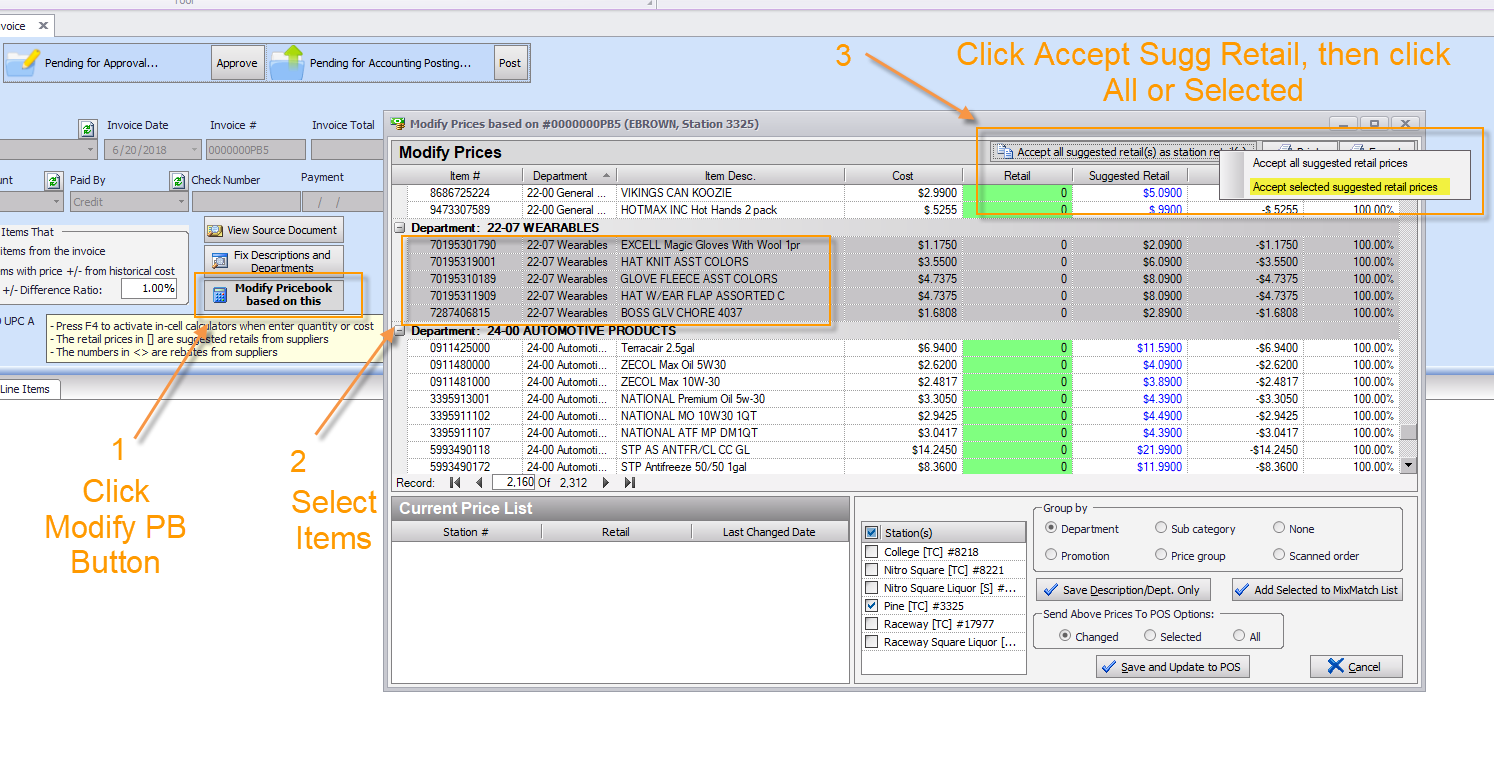This screenshot has height=767, width=1494.
Task: Click the green Retail cell for ZECOL Max 10W-30
Action: pyautogui.click(x=1017, y=382)
